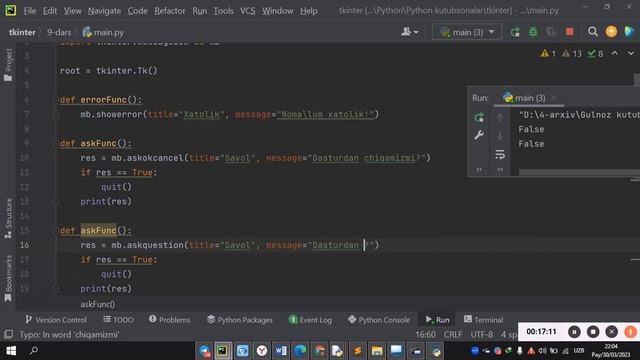Open Search Everywhere magnifier icon
Image resolution: width=640 pixels, height=360 pixels.
[593, 32]
